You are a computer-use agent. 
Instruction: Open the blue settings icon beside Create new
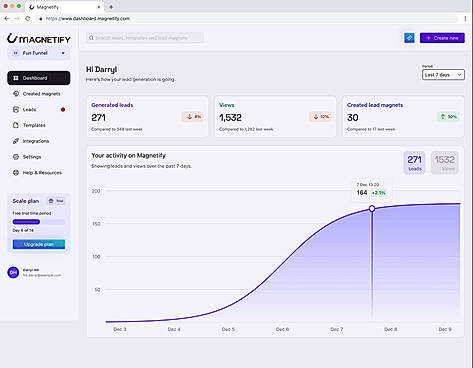(409, 38)
